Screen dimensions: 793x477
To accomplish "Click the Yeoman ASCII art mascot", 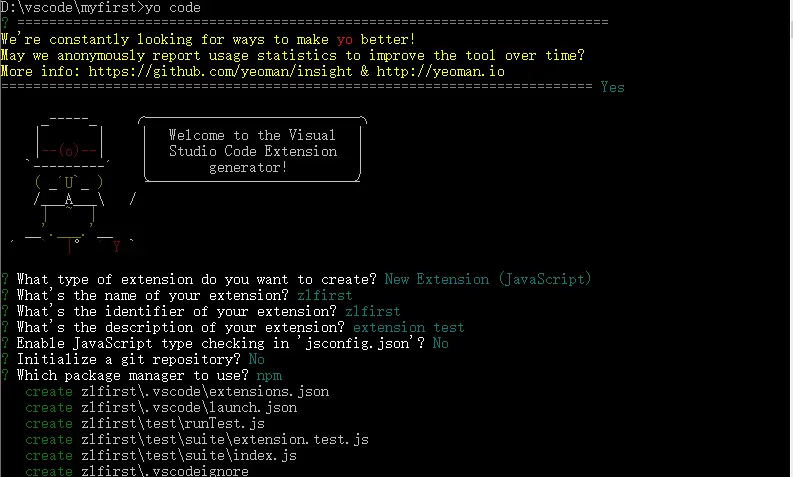I will click(x=73, y=185).
